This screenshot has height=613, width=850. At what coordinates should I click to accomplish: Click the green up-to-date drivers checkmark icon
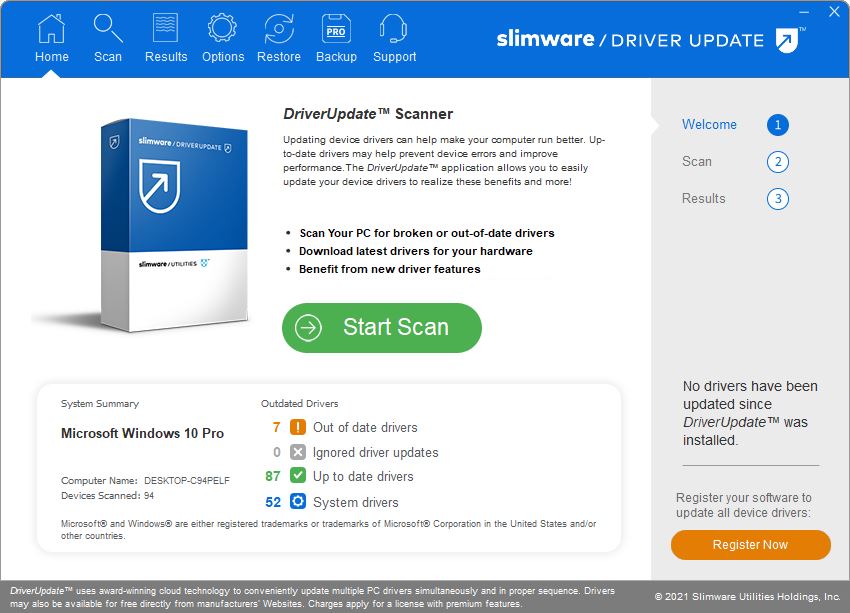tap(298, 475)
